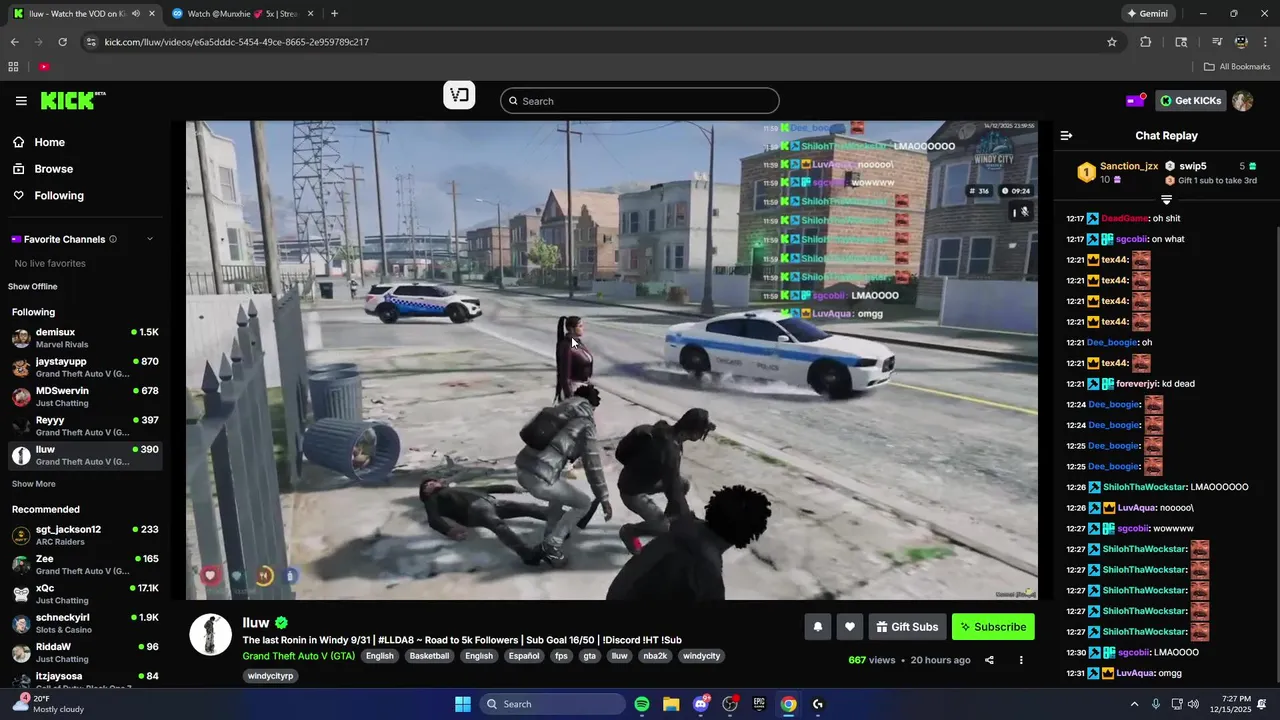Select the nba2k tag

coord(655,656)
